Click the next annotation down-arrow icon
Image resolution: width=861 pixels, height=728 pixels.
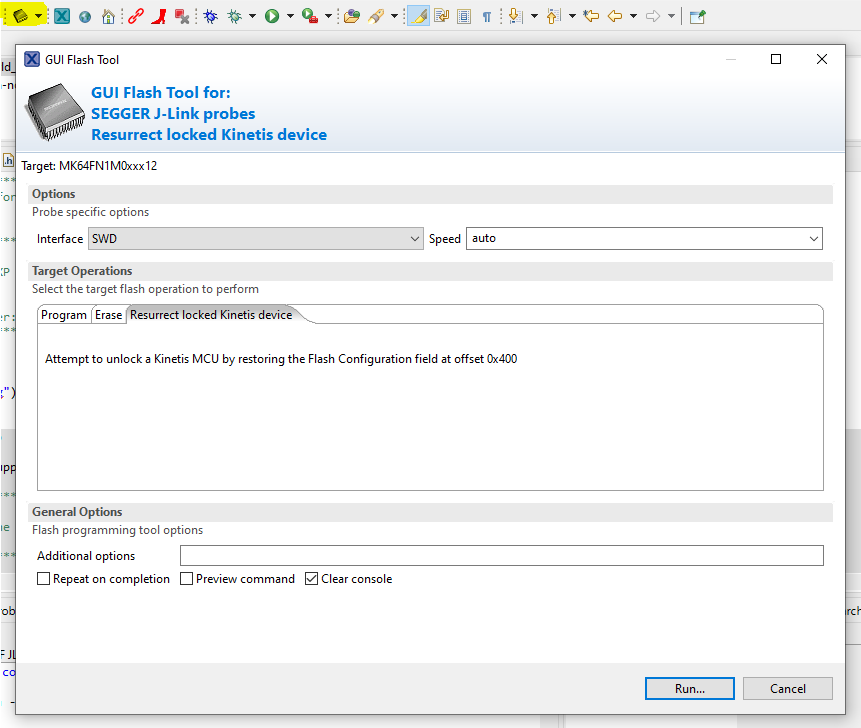point(515,16)
